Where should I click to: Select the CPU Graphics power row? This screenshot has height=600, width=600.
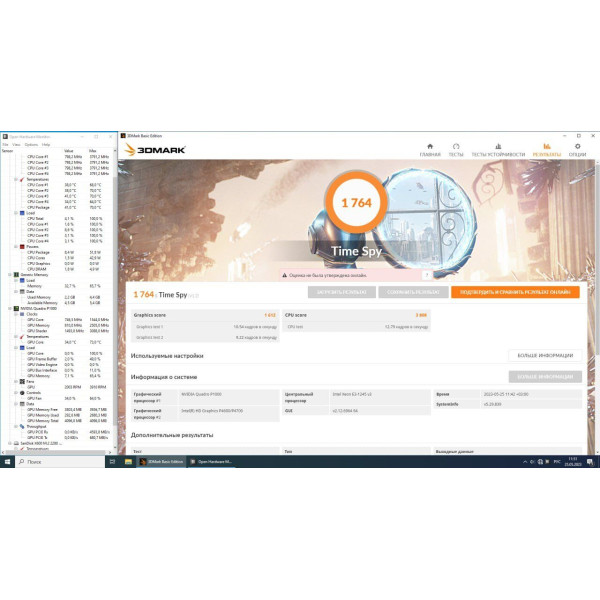tap(57, 263)
